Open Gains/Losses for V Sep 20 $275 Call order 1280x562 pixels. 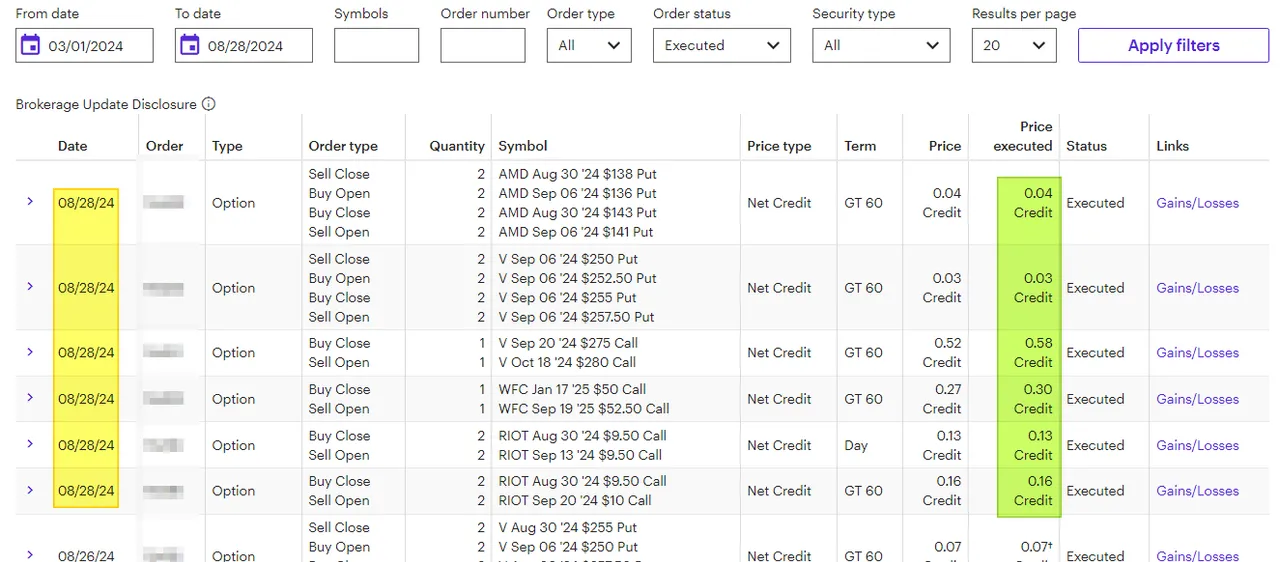1197,353
